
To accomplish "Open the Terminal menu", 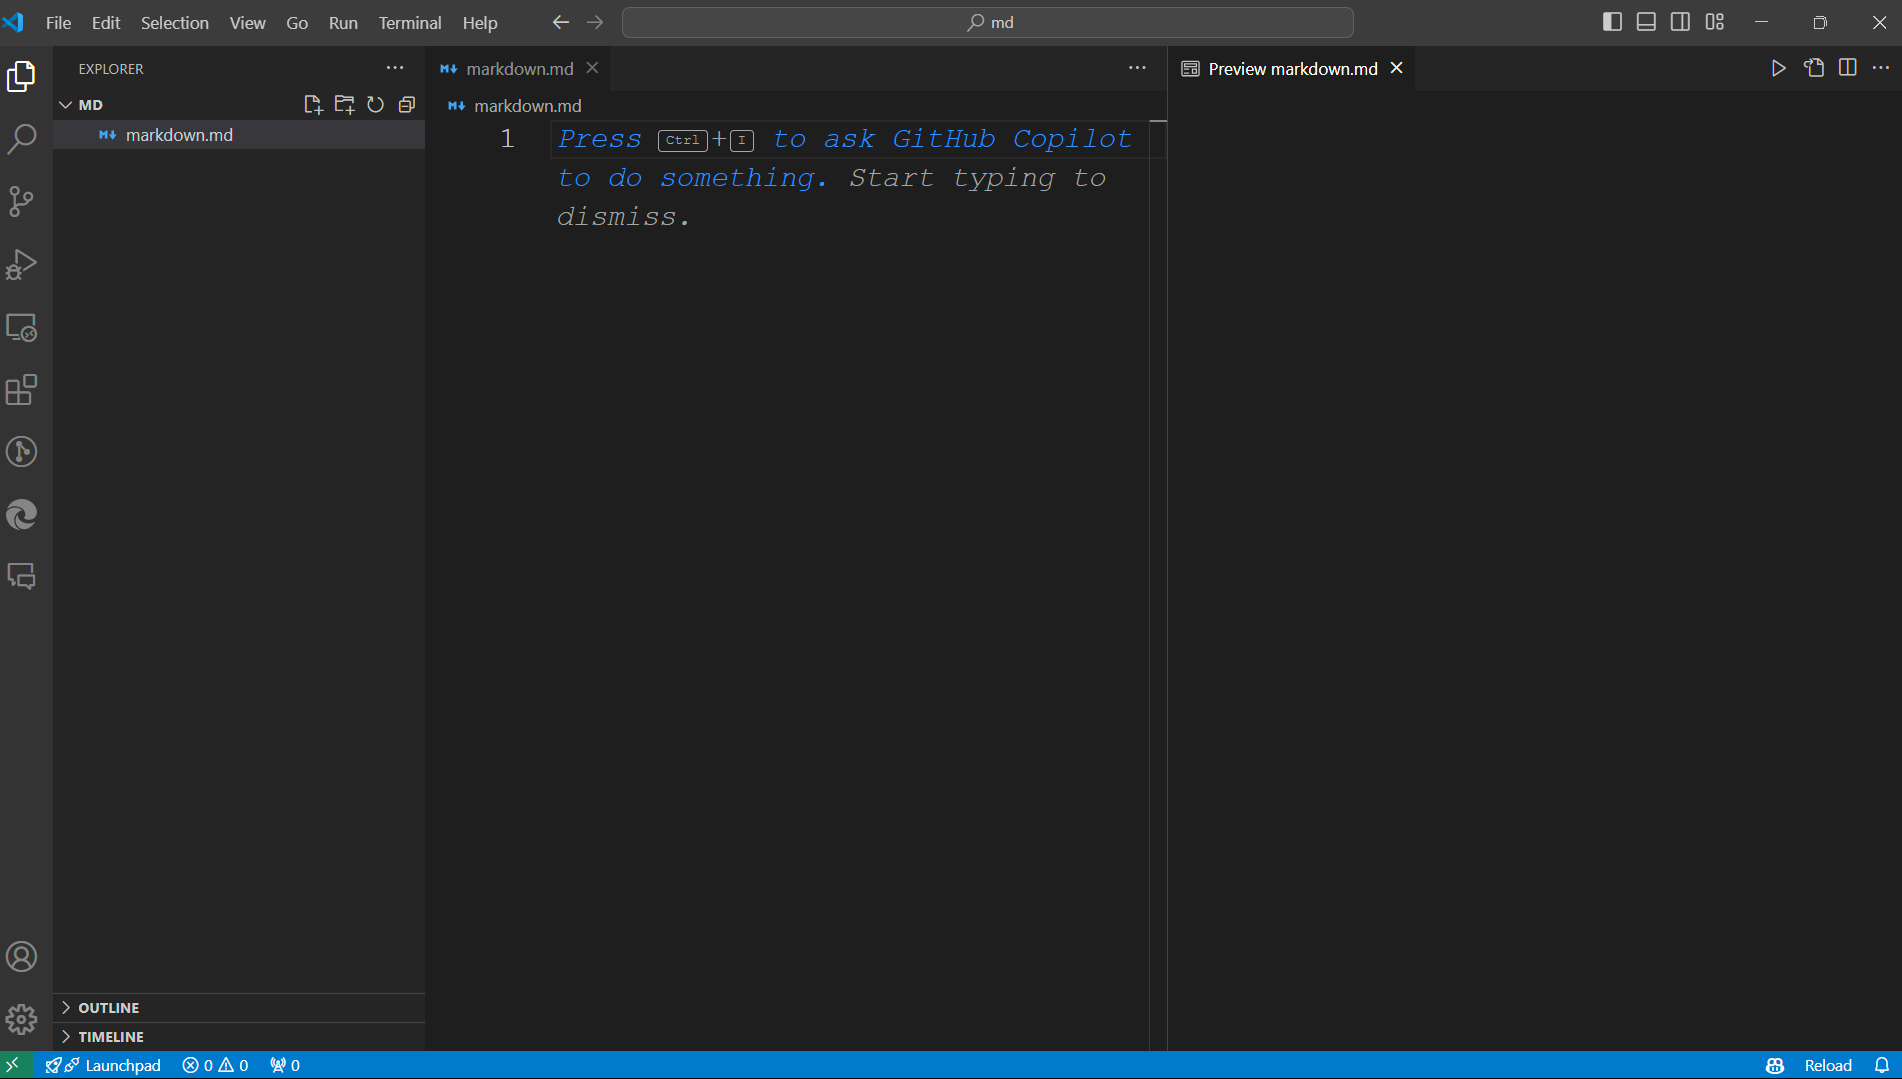I will (x=410, y=22).
